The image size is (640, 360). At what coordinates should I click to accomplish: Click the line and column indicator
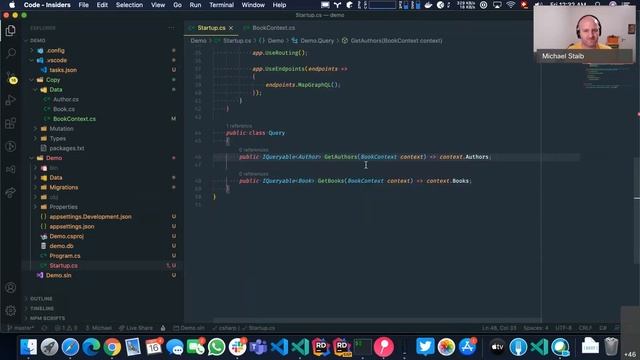click(x=499, y=328)
